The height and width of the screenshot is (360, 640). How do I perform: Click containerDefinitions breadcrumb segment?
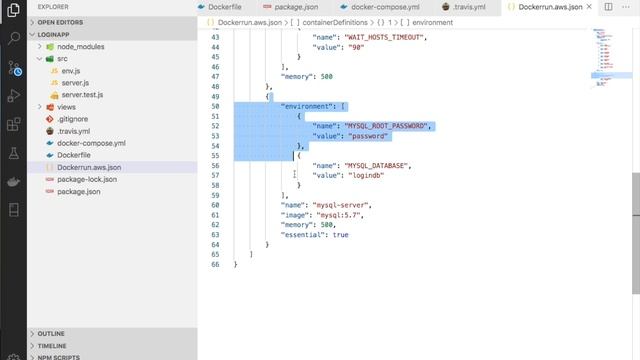click(x=335, y=22)
